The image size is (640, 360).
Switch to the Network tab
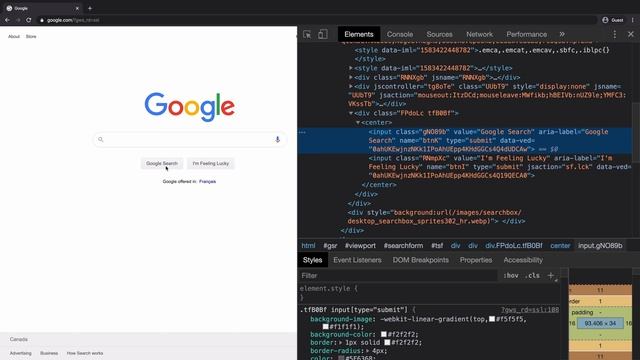[480, 34]
